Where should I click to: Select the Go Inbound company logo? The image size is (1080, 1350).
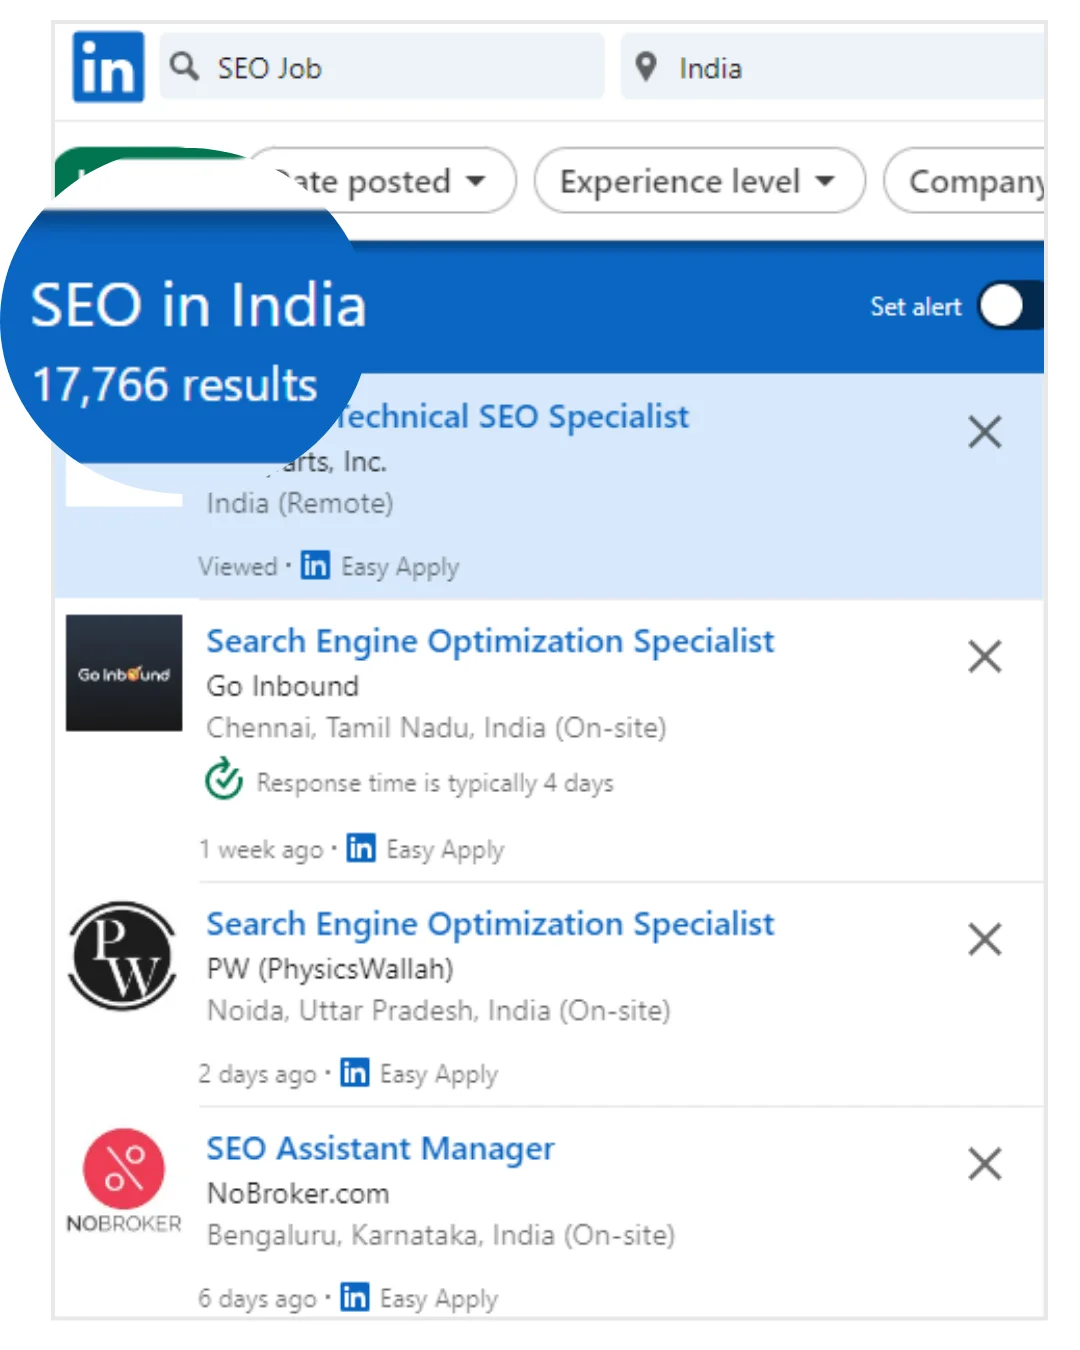pyautogui.click(x=124, y=673)
